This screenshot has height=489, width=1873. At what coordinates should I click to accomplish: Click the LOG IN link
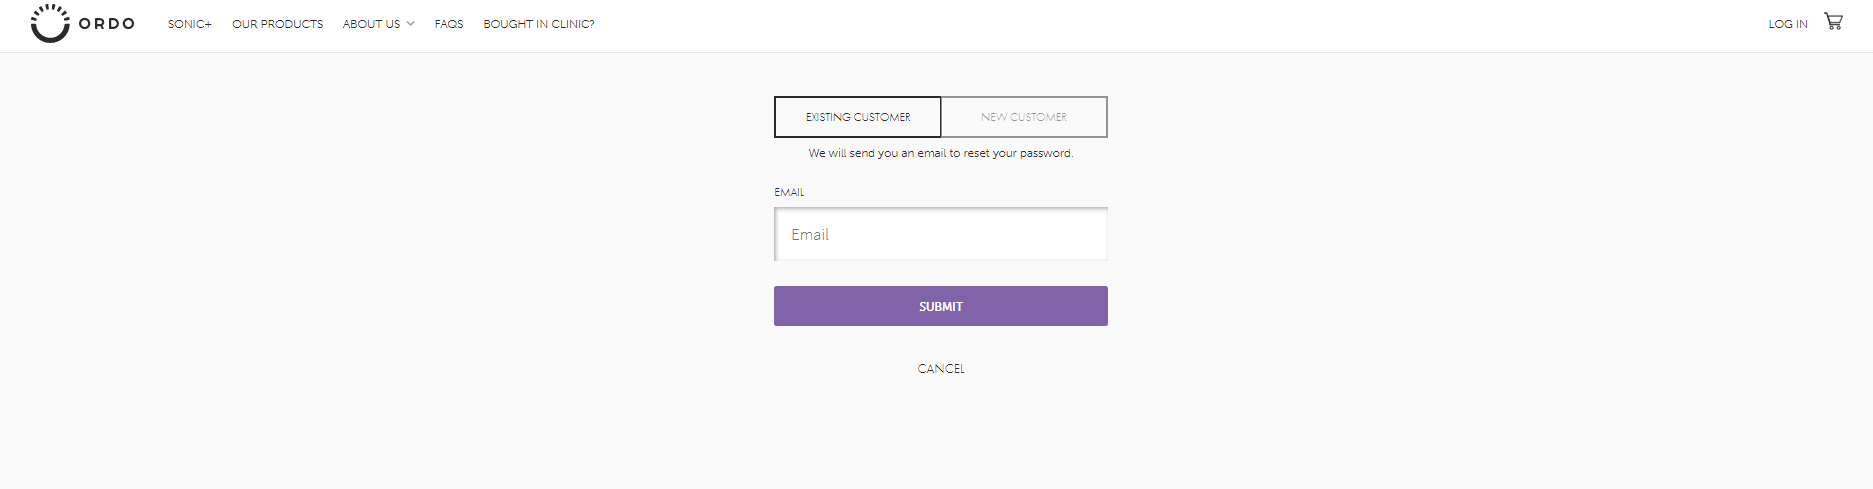pos(1788,24)
